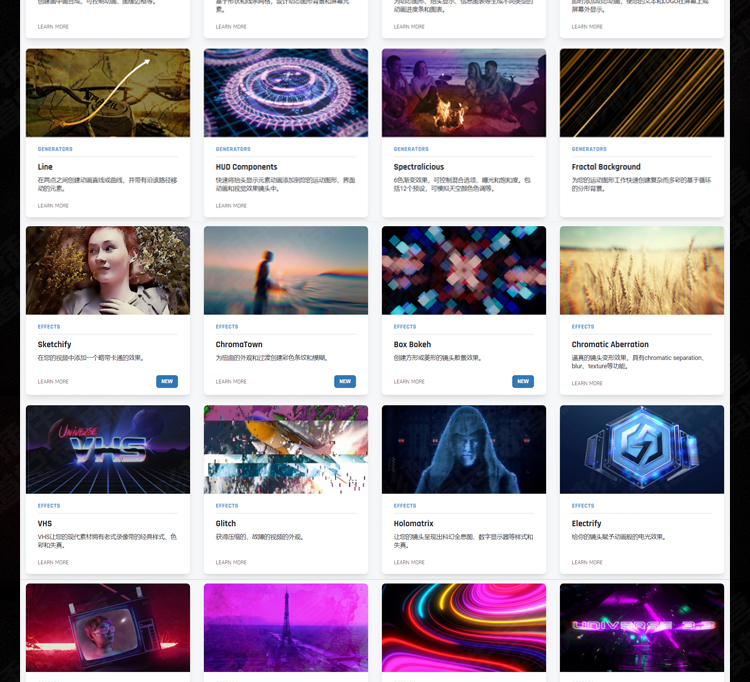Click the Line card title
Image resolution: width=750 pixels, height=682 pixels.
[45, 167]
